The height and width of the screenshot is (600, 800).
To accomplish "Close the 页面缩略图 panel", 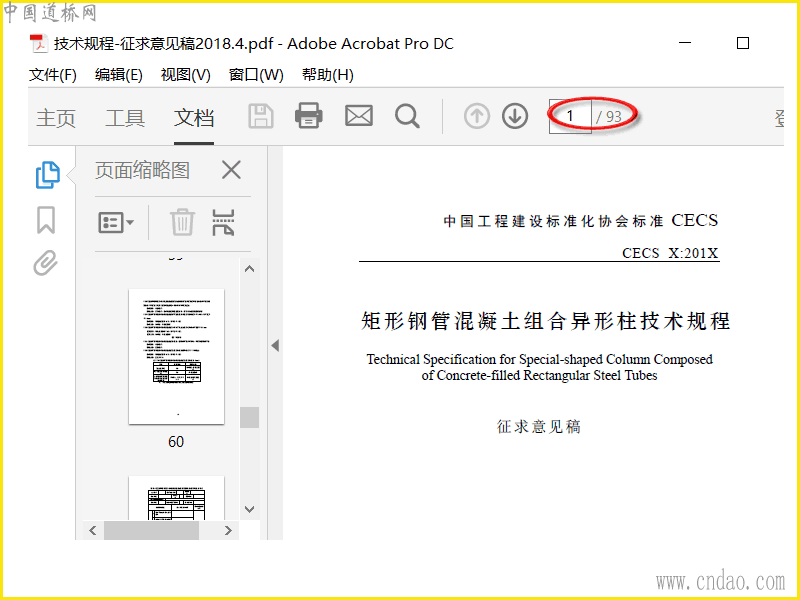I will 231,170.
